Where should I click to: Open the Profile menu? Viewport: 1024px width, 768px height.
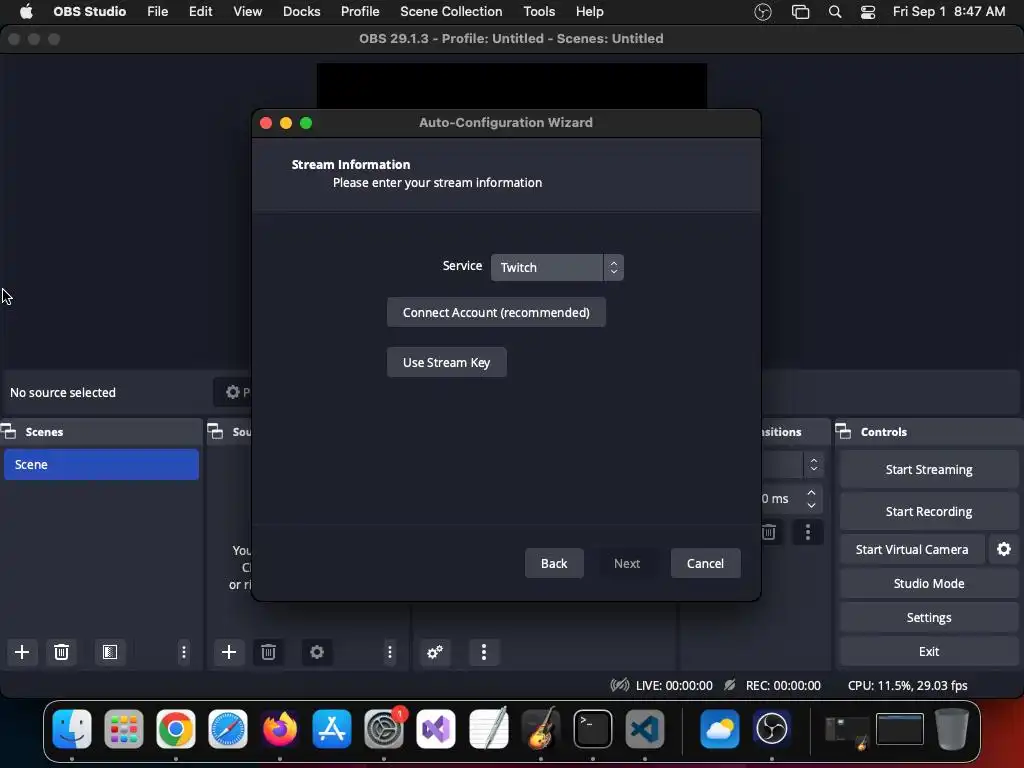pyautogui.click(x=360, y=12)
